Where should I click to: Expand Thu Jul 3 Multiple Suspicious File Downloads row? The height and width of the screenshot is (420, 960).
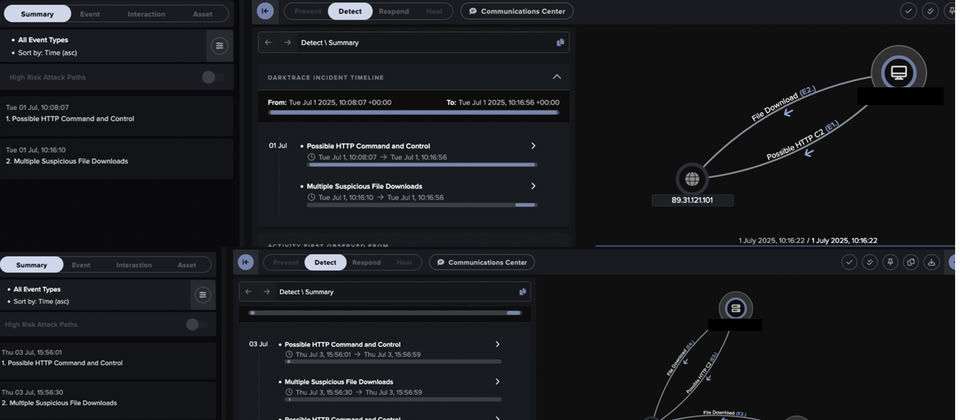click(497, 381)
